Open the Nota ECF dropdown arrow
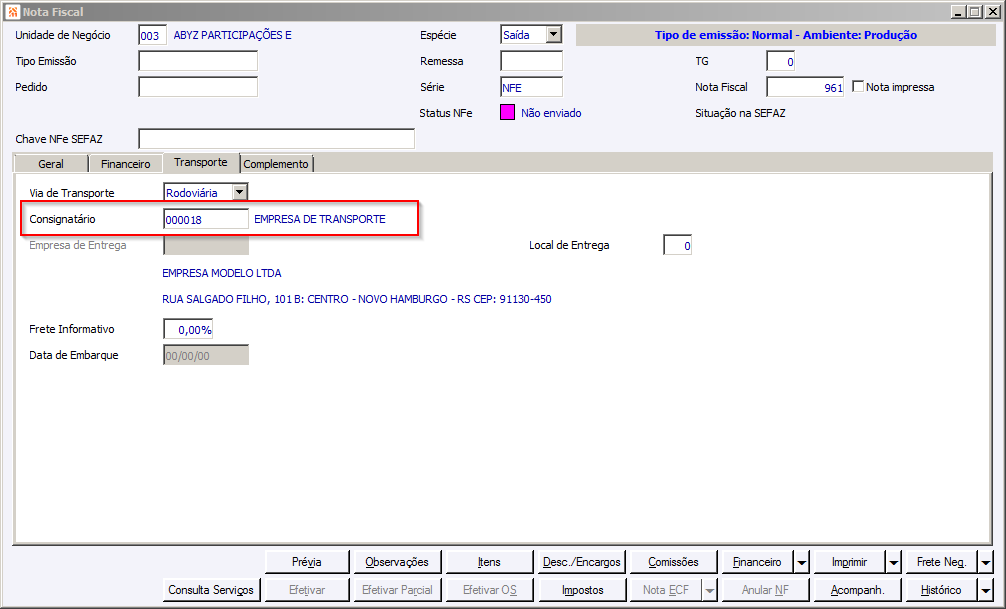The height and width of the screenshot is (609, 1006). coord(710,590)
